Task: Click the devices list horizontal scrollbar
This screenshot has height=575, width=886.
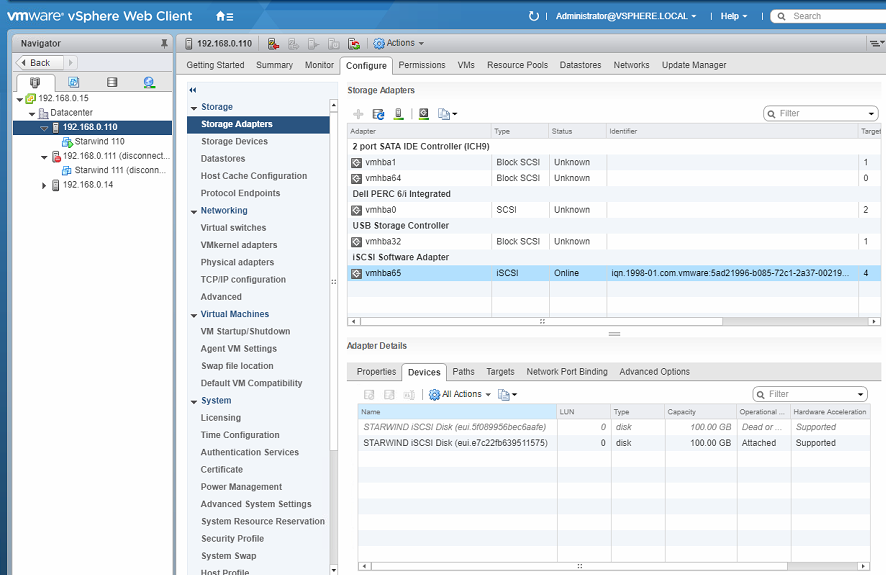Action: coord(579,566)
